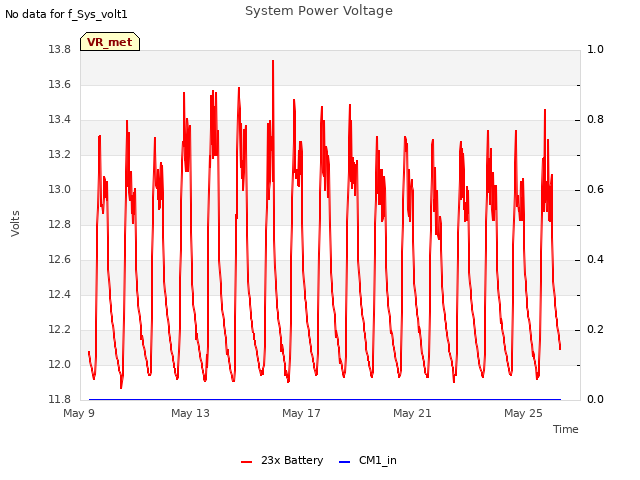640x480 pixels.
Task: Click the May 17 x-axis tick label
Action: tap(301, 413)
